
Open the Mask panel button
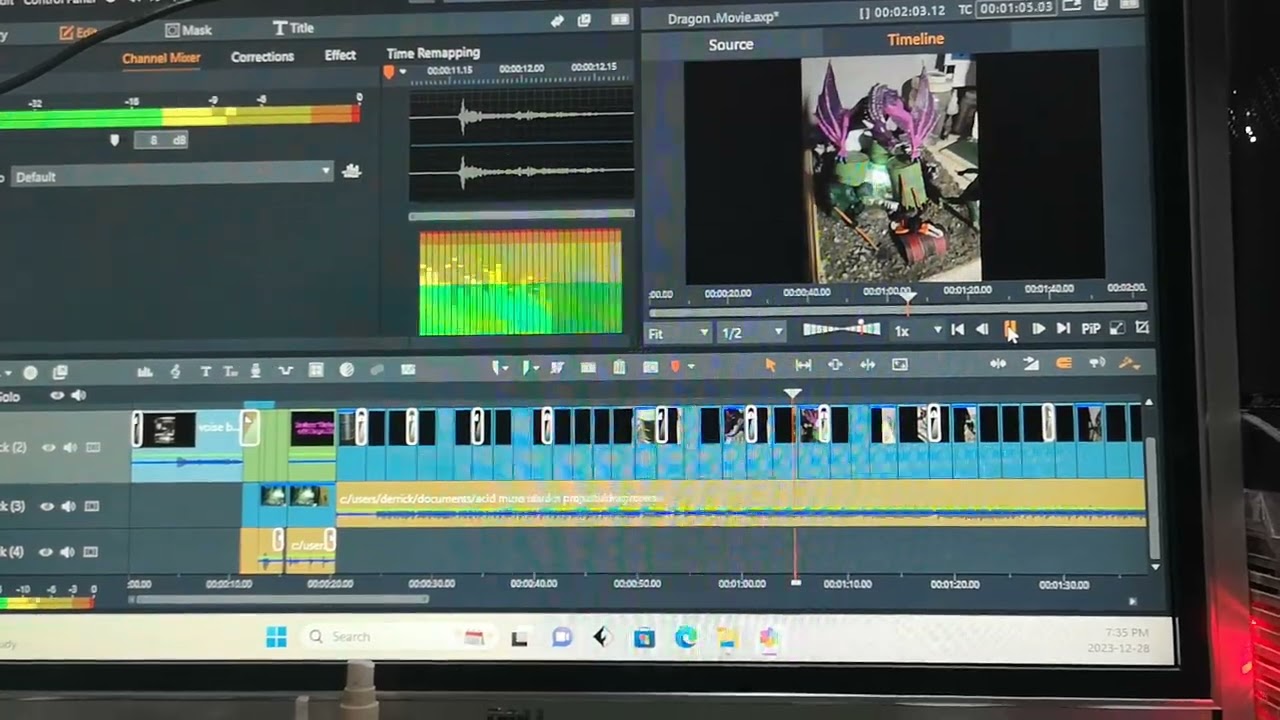point(188,30)
